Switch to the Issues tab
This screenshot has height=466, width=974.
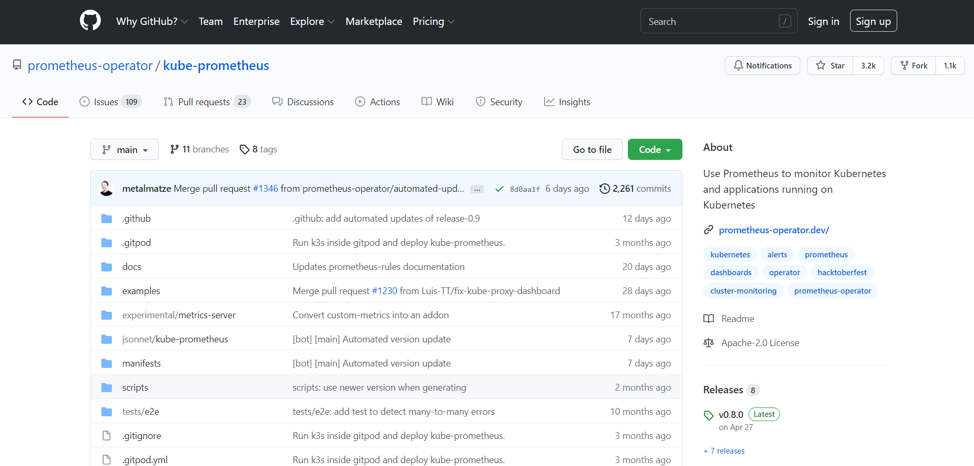[x=111, y=102]
